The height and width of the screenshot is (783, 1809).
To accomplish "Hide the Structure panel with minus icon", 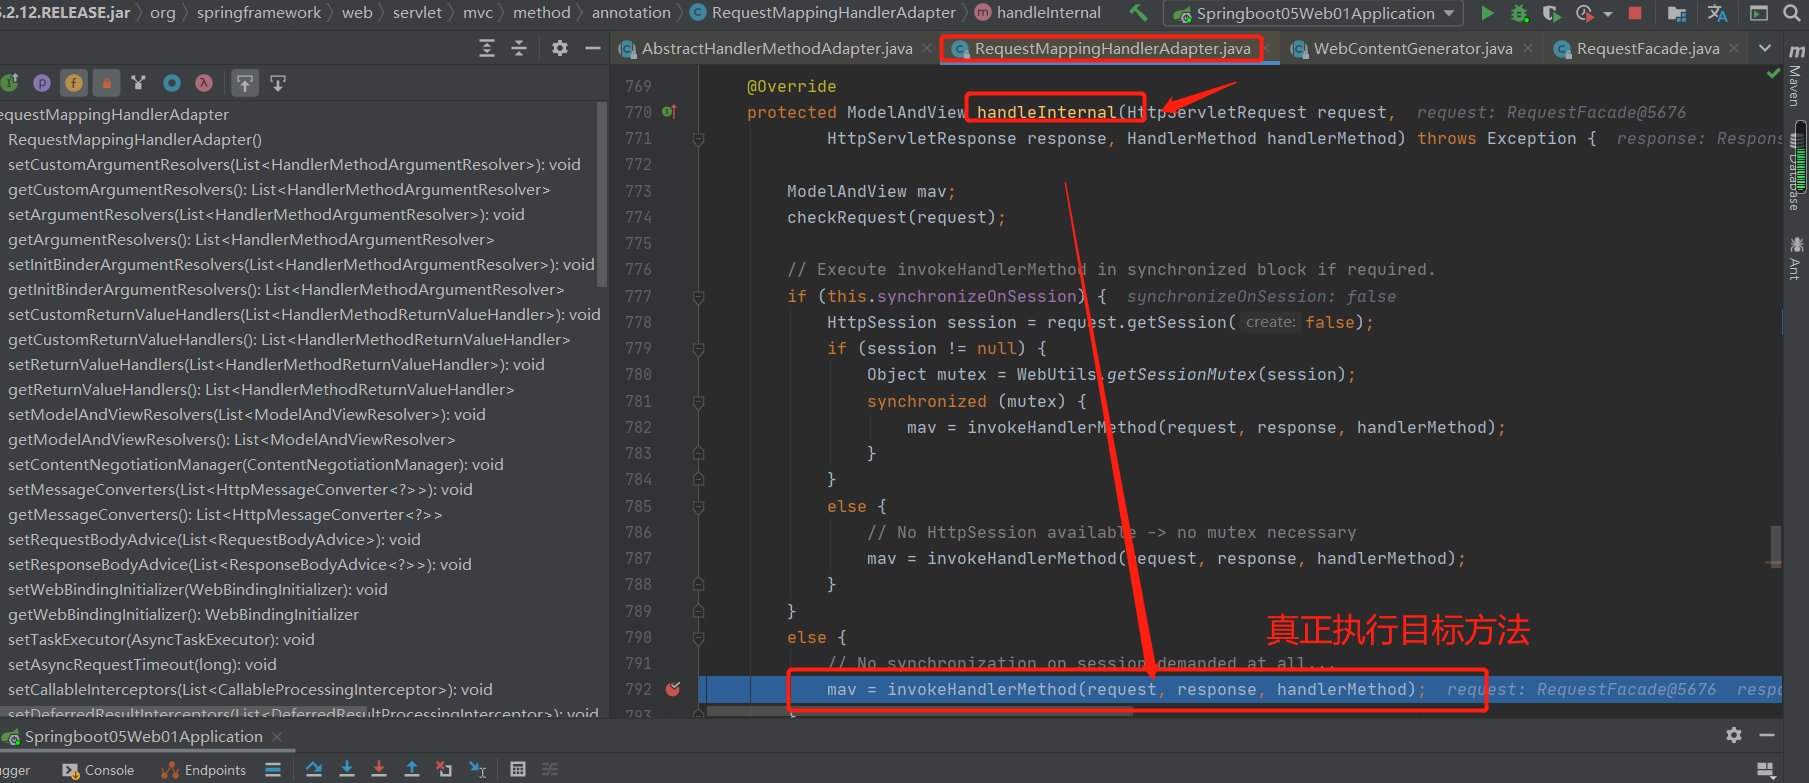I will pyautogui.click(x=593, y=48).
